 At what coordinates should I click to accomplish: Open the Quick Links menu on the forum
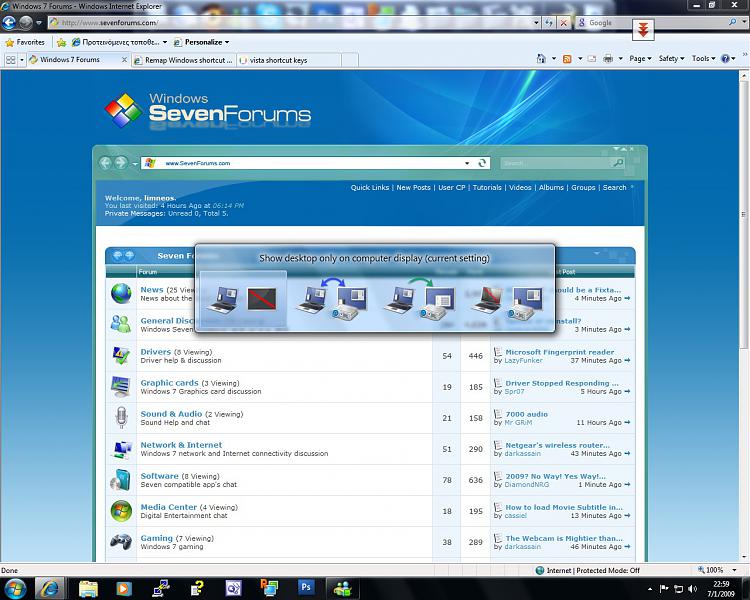[370, 188]
